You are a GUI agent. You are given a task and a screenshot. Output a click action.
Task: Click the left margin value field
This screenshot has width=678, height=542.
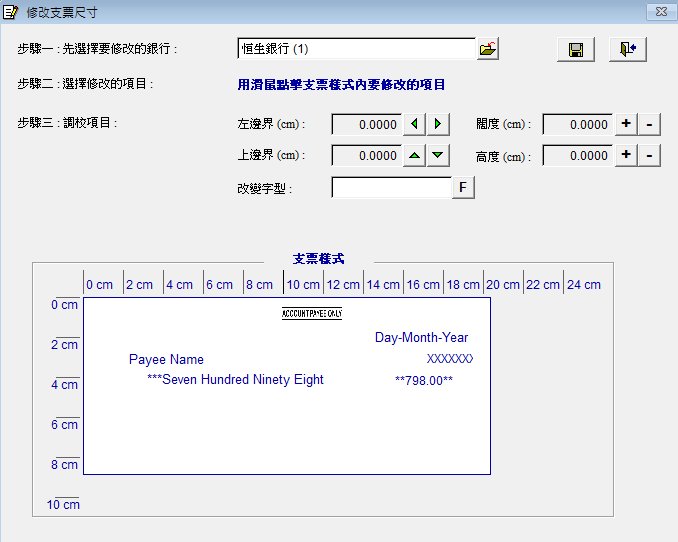(366, 125)
